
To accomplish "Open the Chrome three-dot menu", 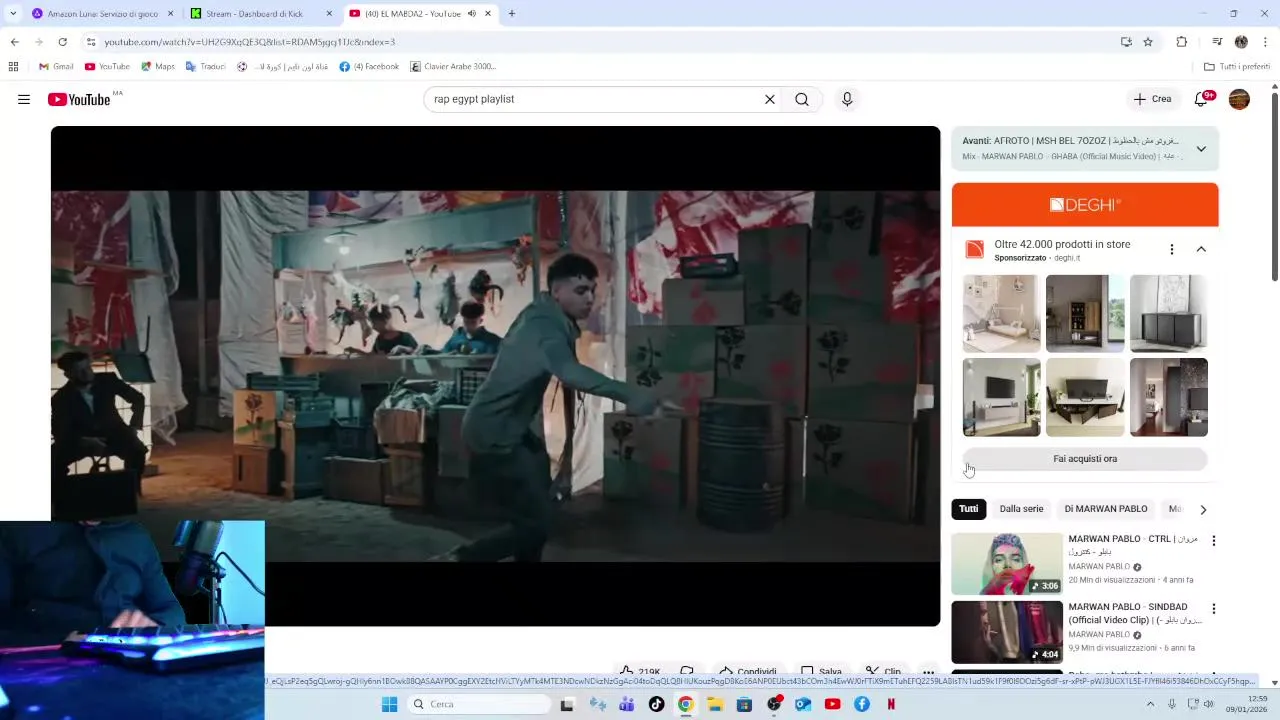I will click(1266, 42).
